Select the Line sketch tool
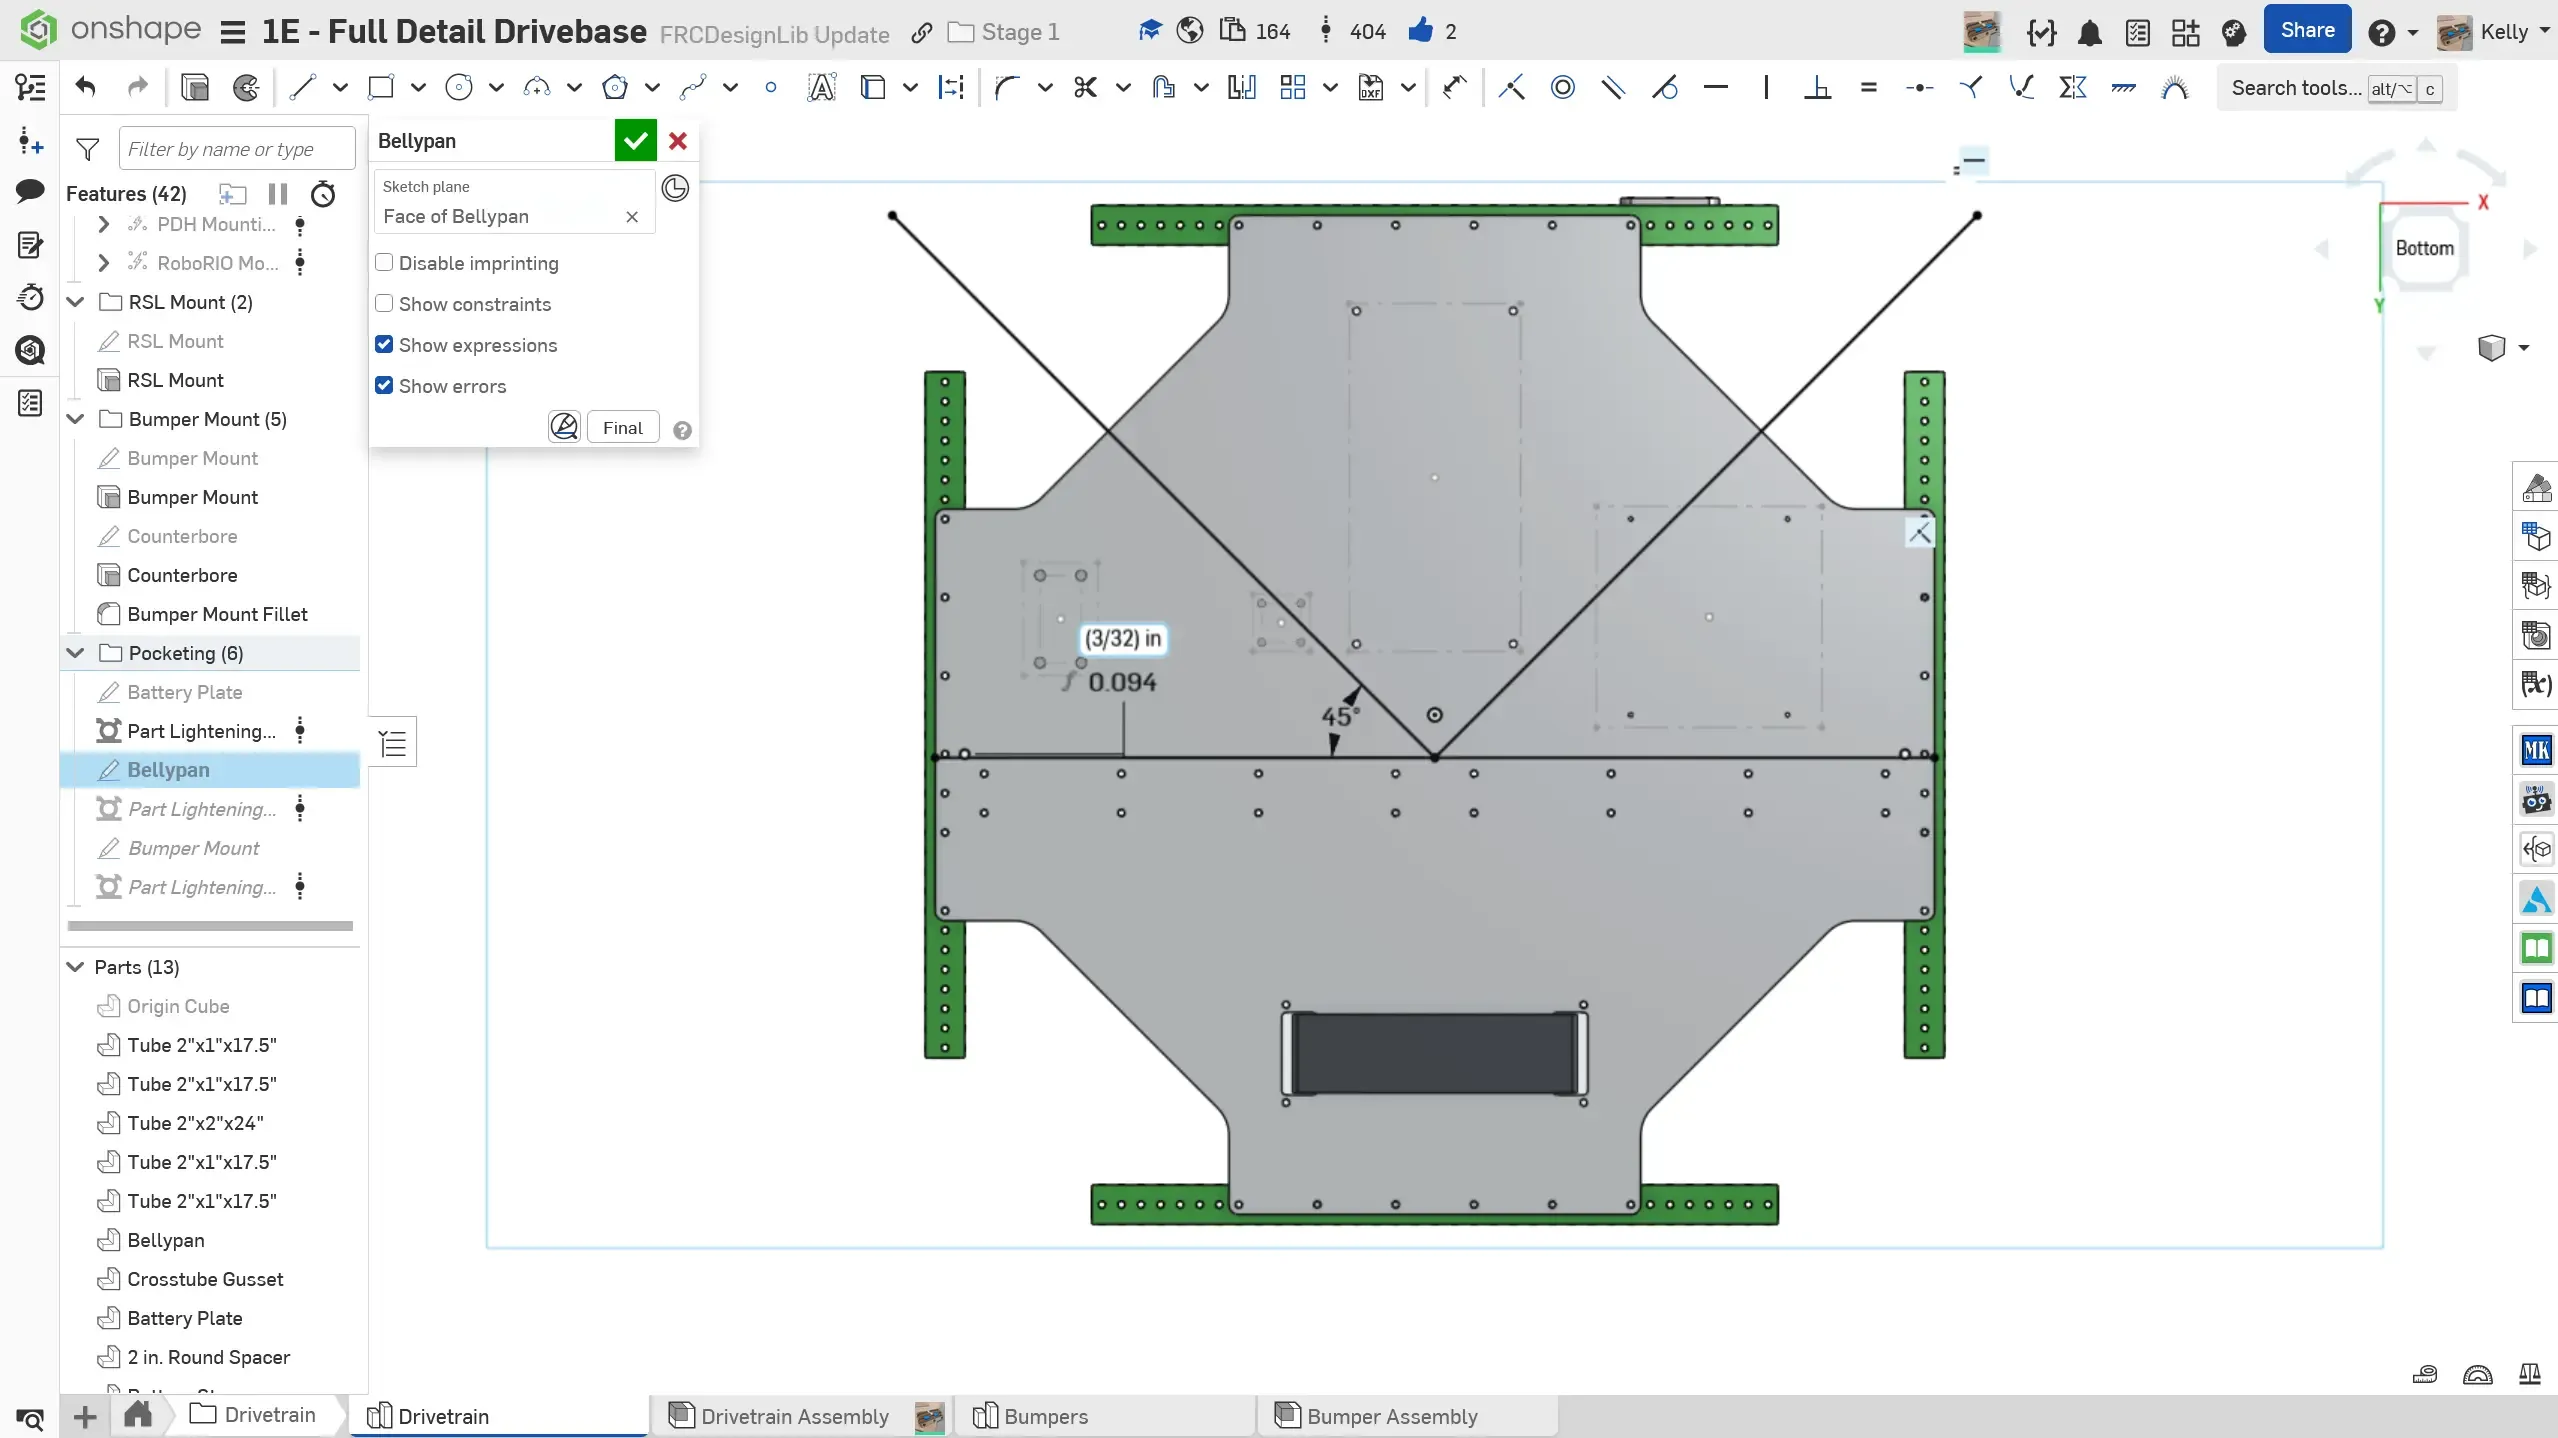 click(x=302, y=88)
